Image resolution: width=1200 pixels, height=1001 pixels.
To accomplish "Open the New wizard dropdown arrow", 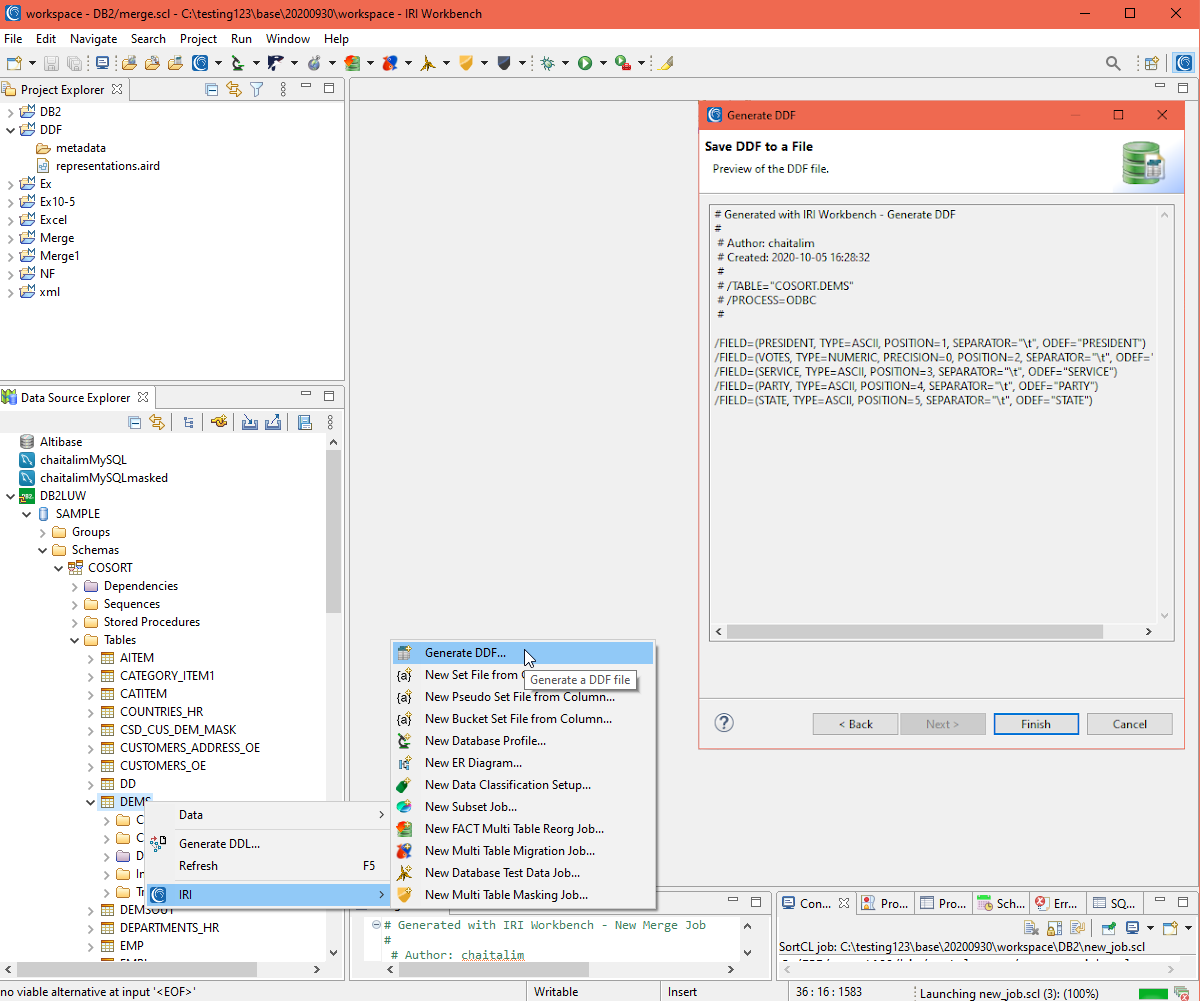I will click(32, 63).
